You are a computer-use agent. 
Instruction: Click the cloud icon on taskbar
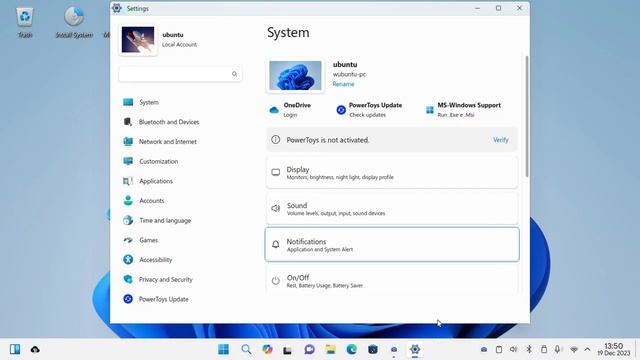point(35,349)
